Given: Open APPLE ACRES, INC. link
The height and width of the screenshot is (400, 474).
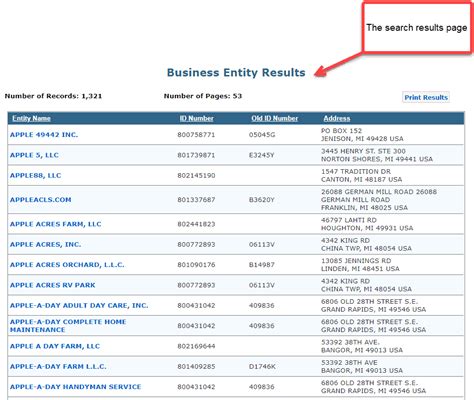Looking at the screenshot, I should [45, 244].
